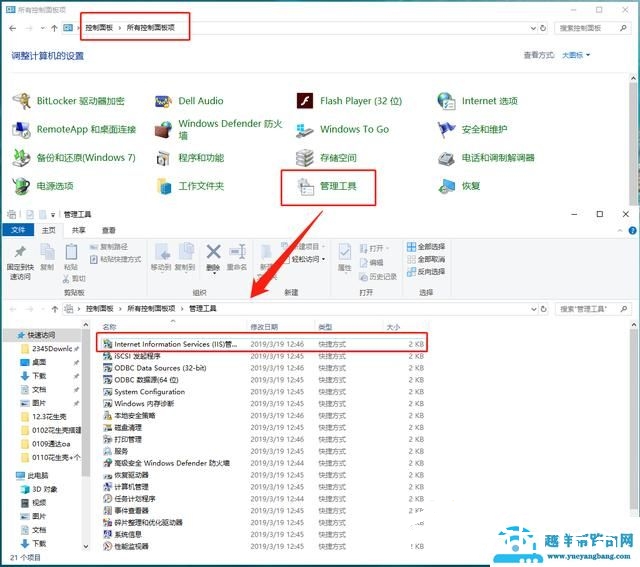Click back arrow in control panel window
640x567 pixels.
(13, 28)
